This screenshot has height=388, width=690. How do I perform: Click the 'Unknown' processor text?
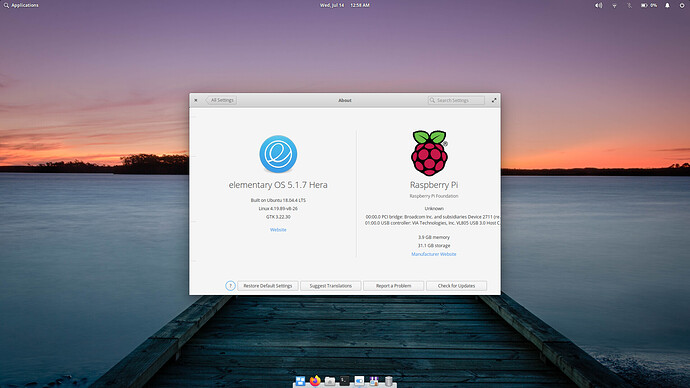[434, 209]
